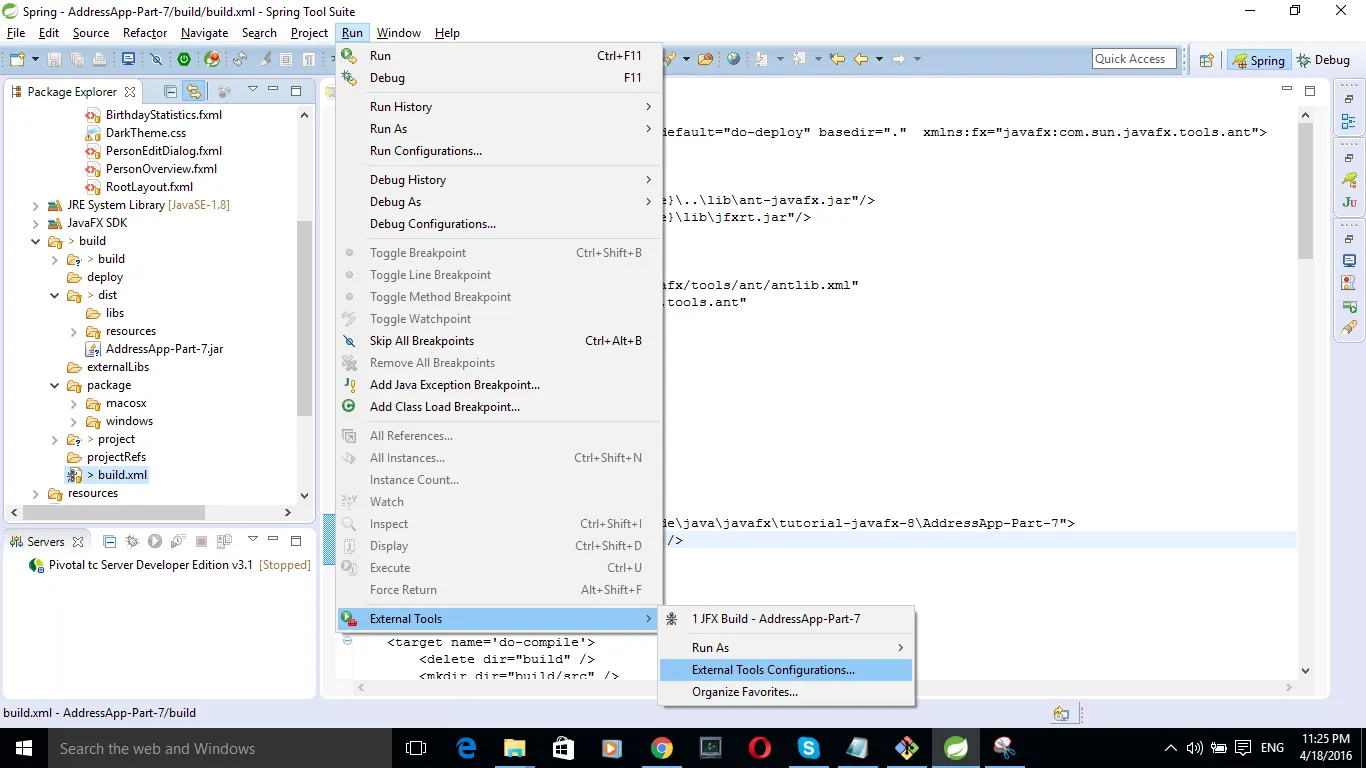This screenshot has width=1366, height=768.
Task: Click Windows Start button on taskbar
Action: coord(23,748)
